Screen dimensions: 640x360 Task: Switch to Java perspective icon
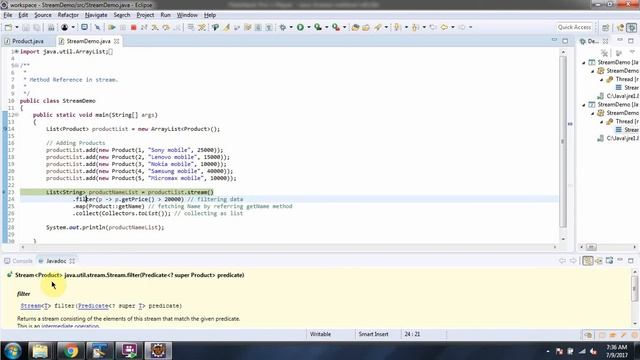621,27
